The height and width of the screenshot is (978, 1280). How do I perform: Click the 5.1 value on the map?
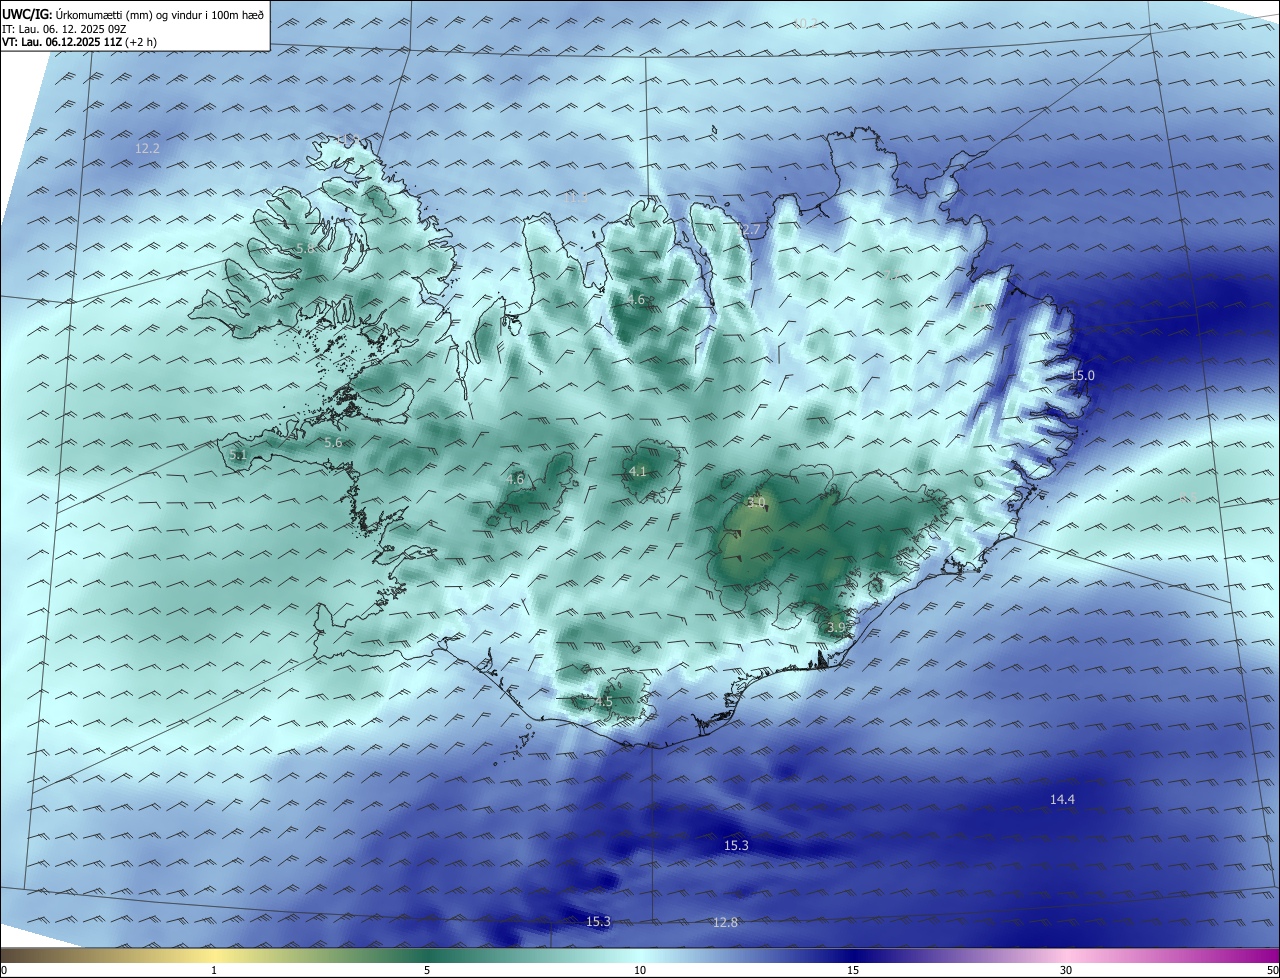[x=238, y=455]
